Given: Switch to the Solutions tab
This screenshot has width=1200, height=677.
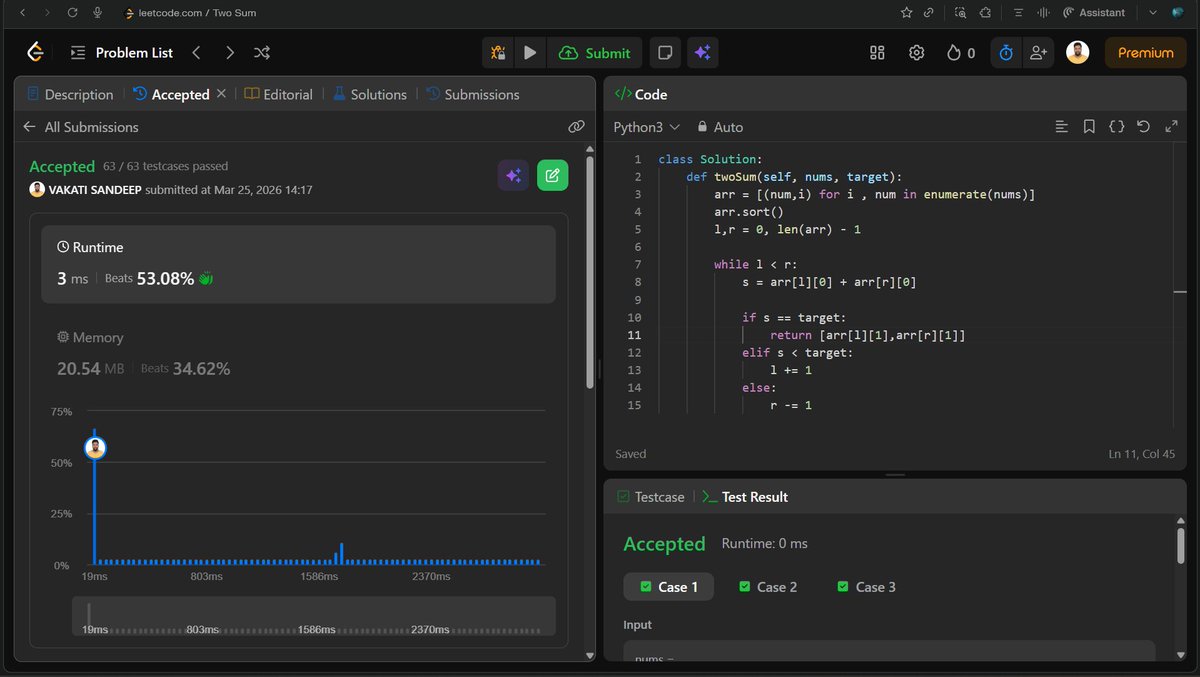Looking at the screenshot, I should 370,94.
